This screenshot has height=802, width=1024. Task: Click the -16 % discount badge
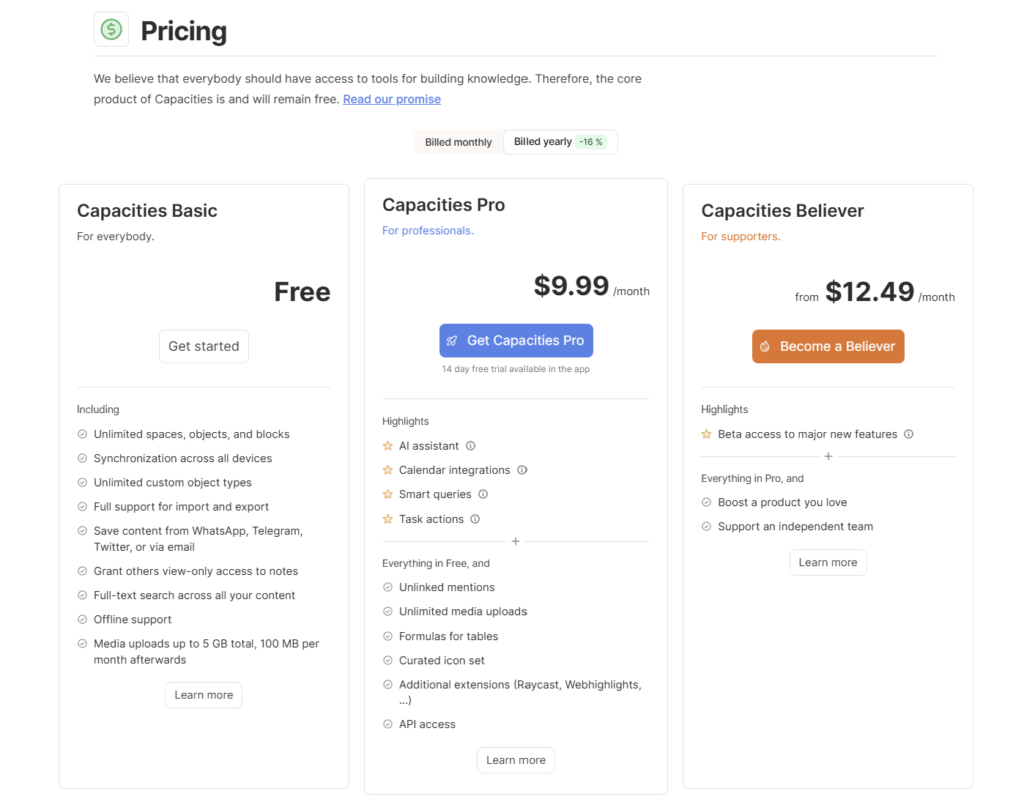[591, 142]
